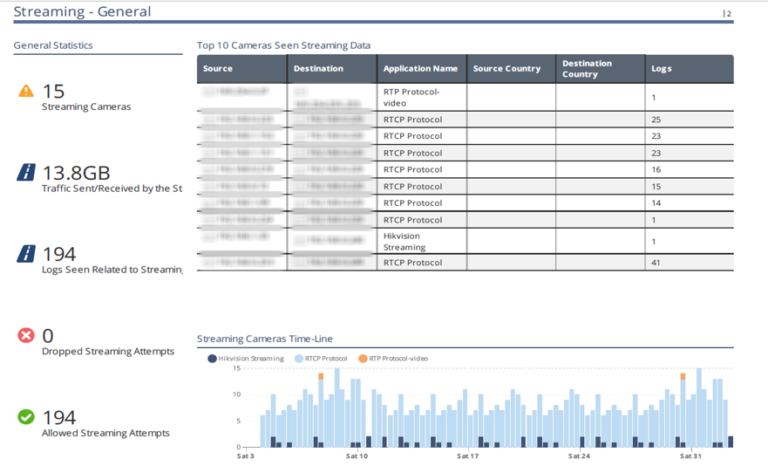Image resolution: width=768 pixels, height=466 pixels.
Task: Click the 5 tick on the chart's vertical axis
Action: (239, 421)
